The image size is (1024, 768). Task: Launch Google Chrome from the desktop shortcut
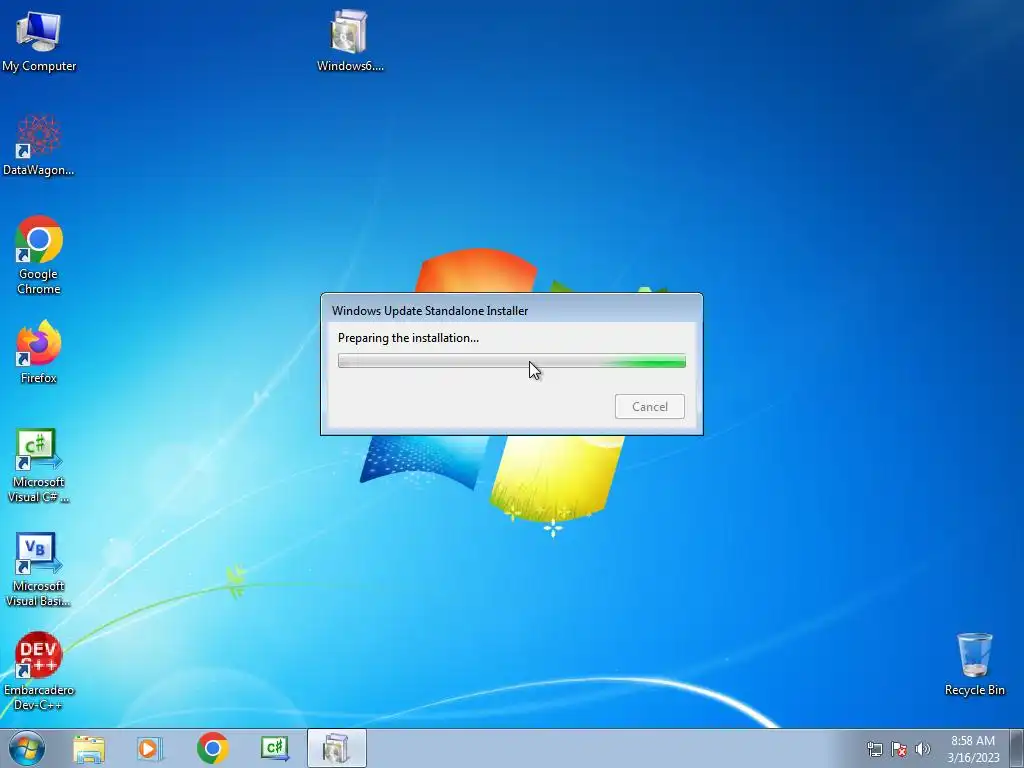coord(39,255)
